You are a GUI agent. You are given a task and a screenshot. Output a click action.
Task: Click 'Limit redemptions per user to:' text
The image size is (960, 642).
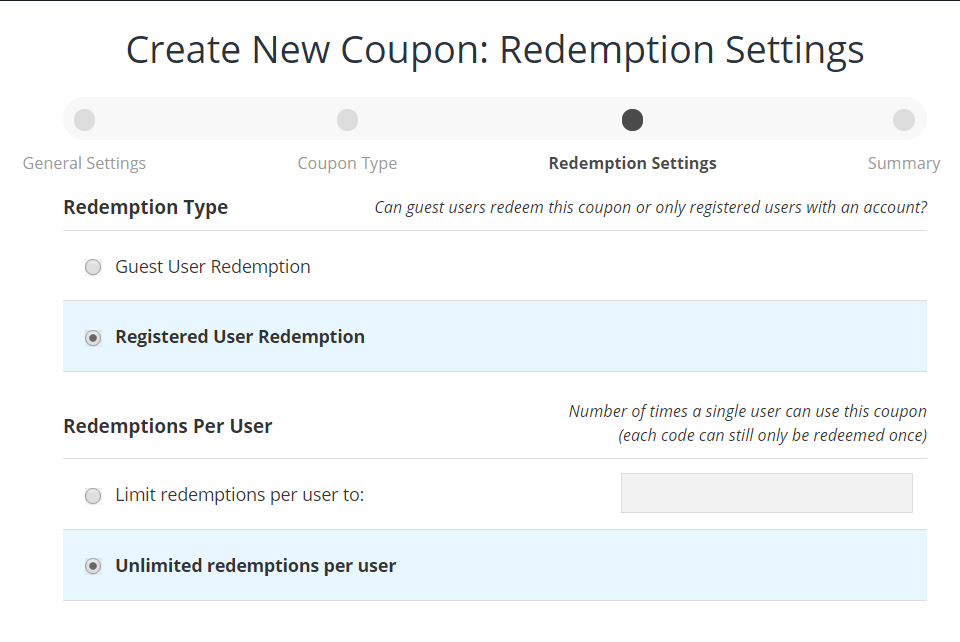239,495
